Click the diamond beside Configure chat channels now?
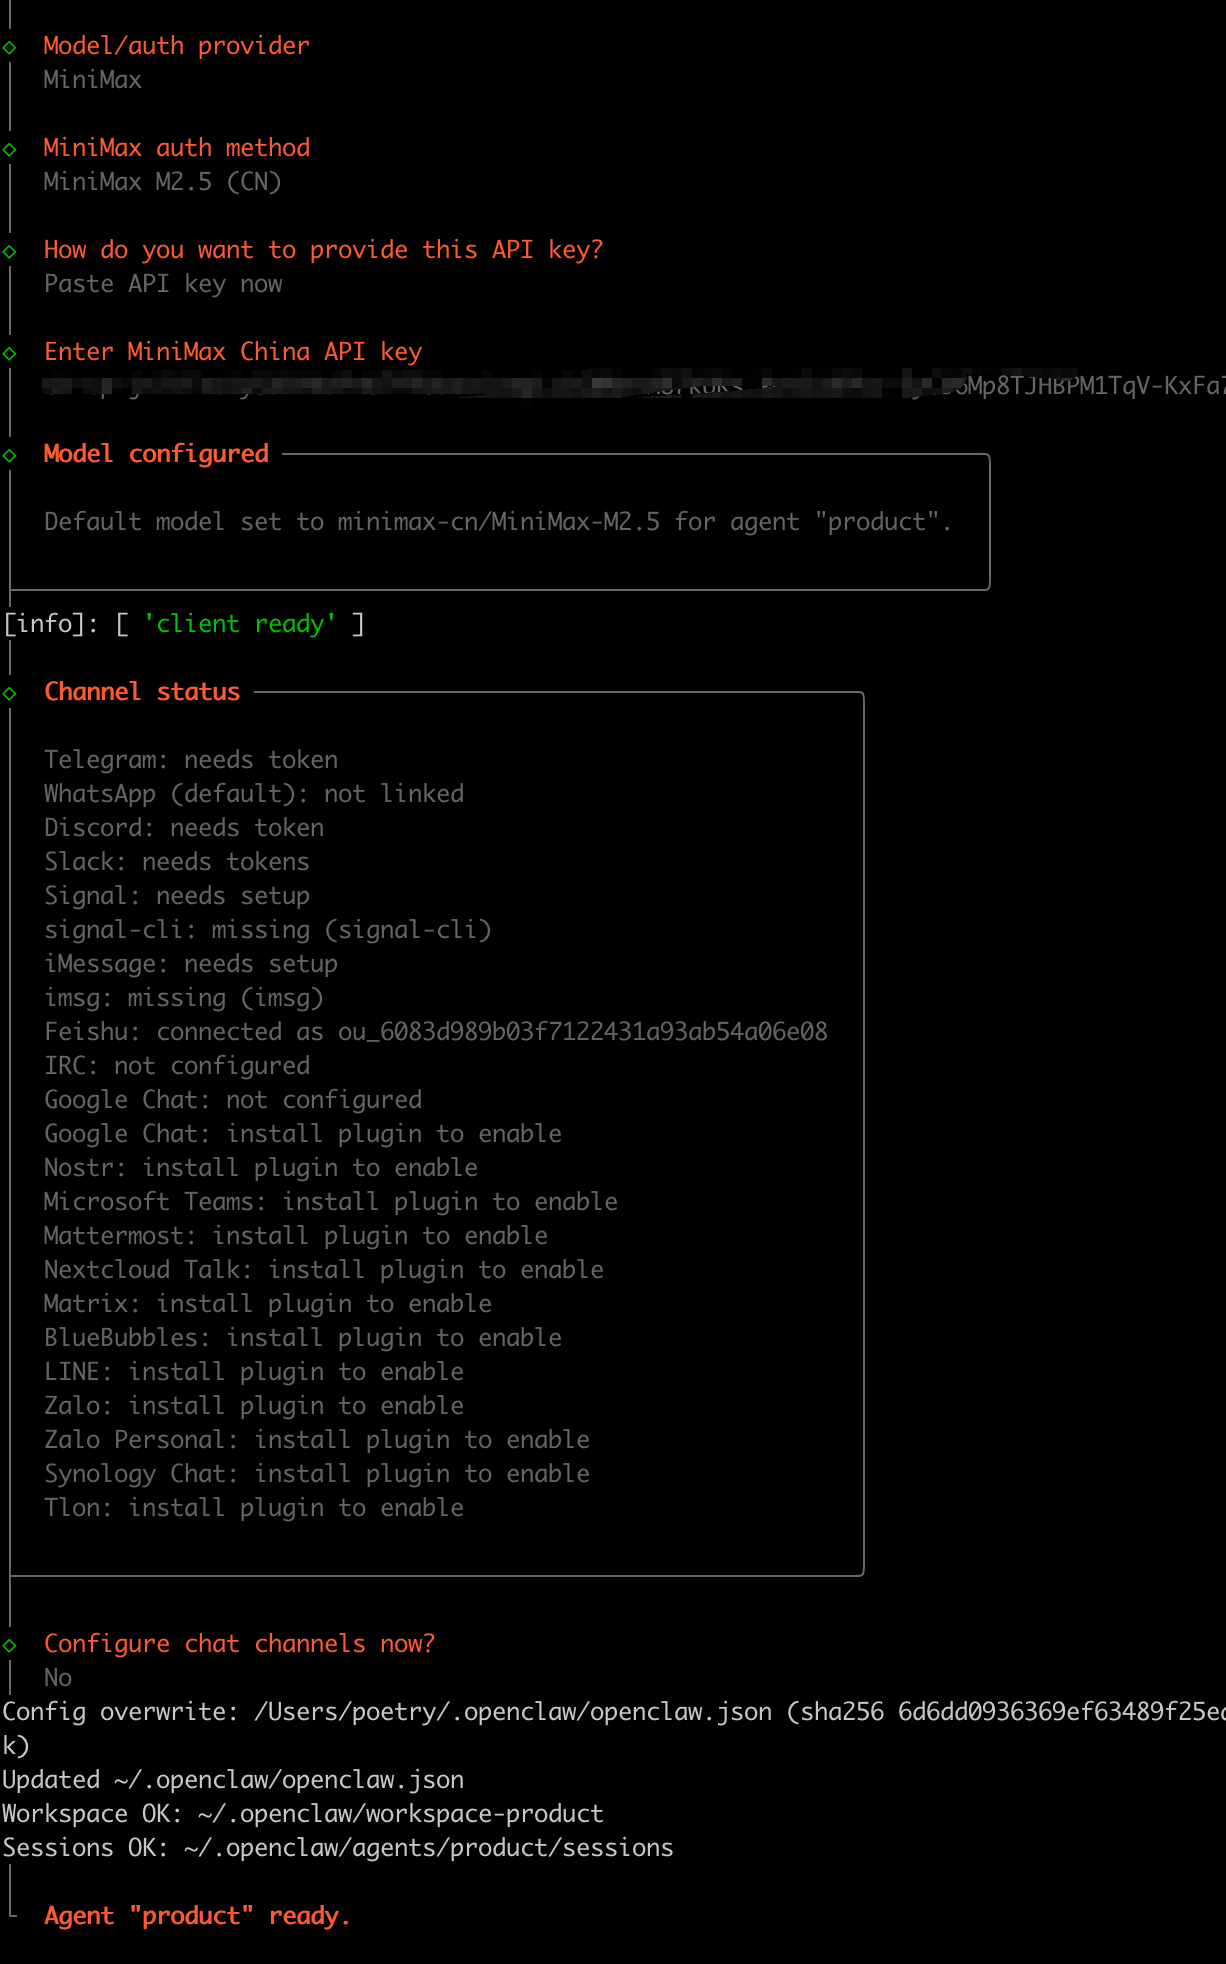 [10, 1645]
